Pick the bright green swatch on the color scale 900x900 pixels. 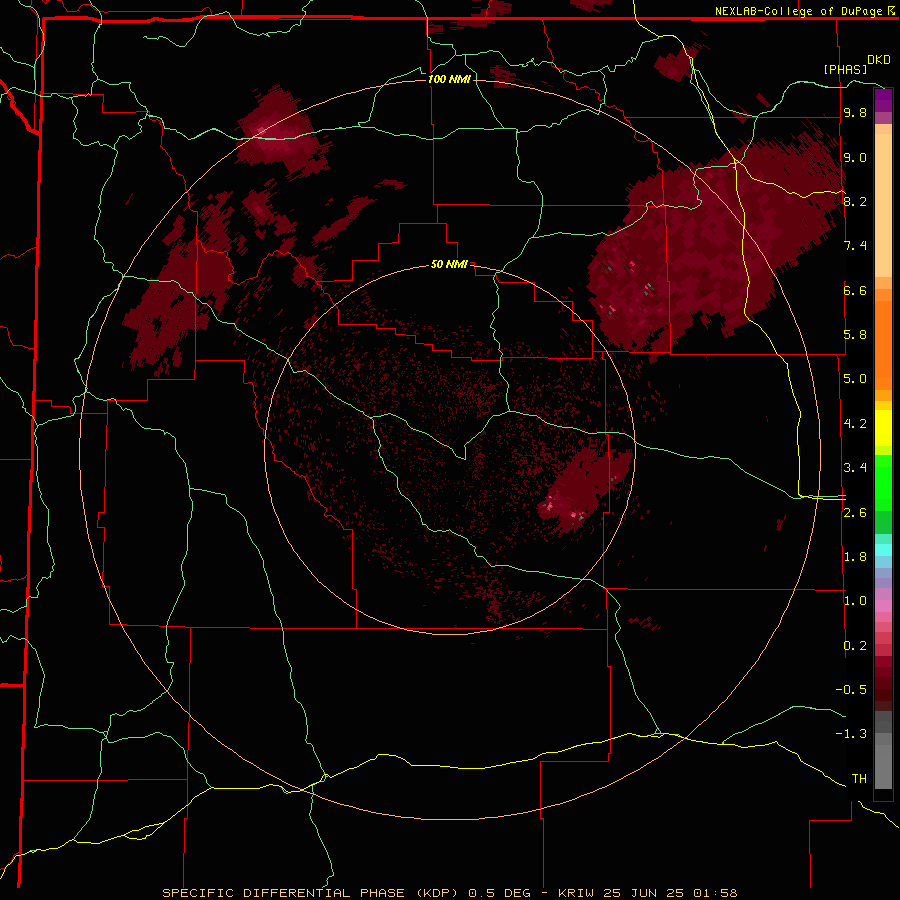click(883, 482)
